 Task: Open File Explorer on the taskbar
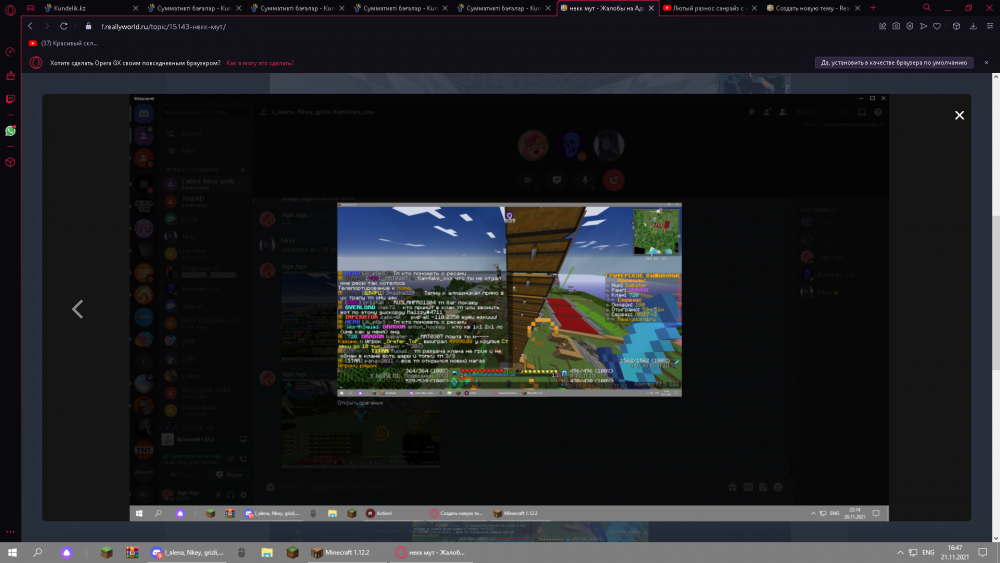point(267,553)
